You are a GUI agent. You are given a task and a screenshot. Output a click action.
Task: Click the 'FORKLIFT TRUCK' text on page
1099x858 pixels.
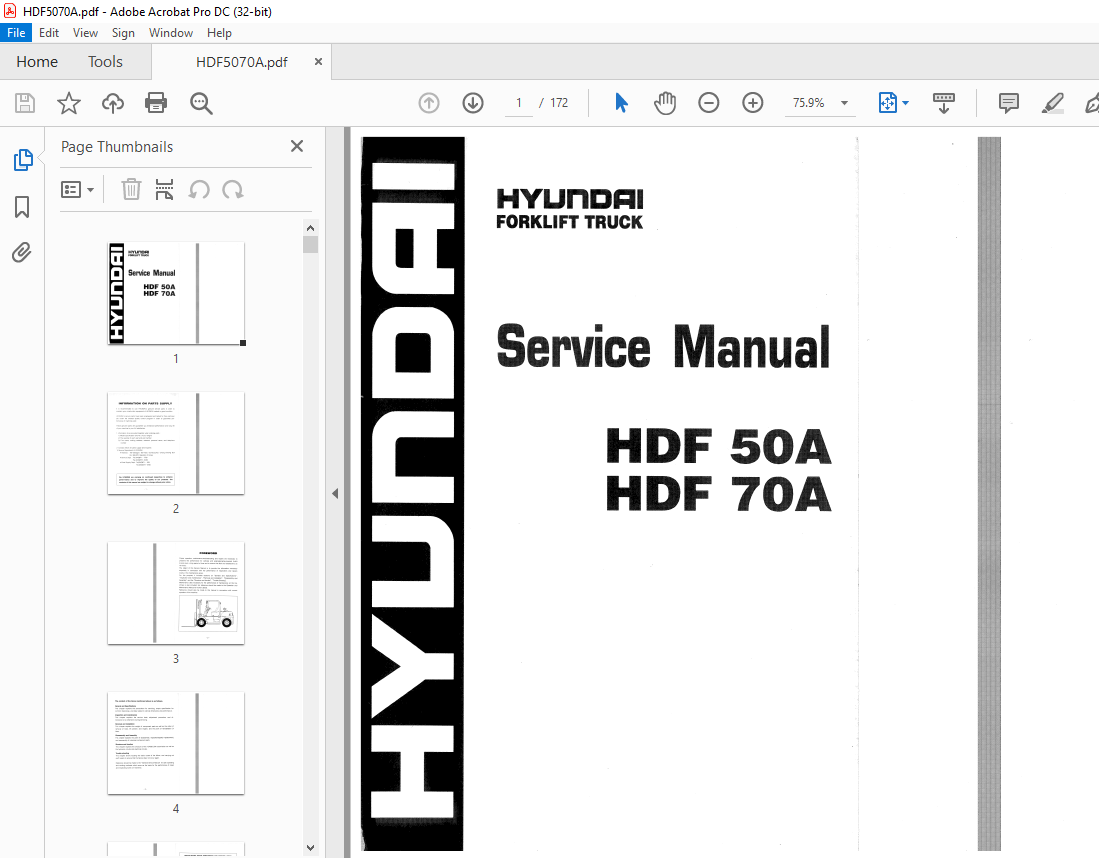point(569,222)
